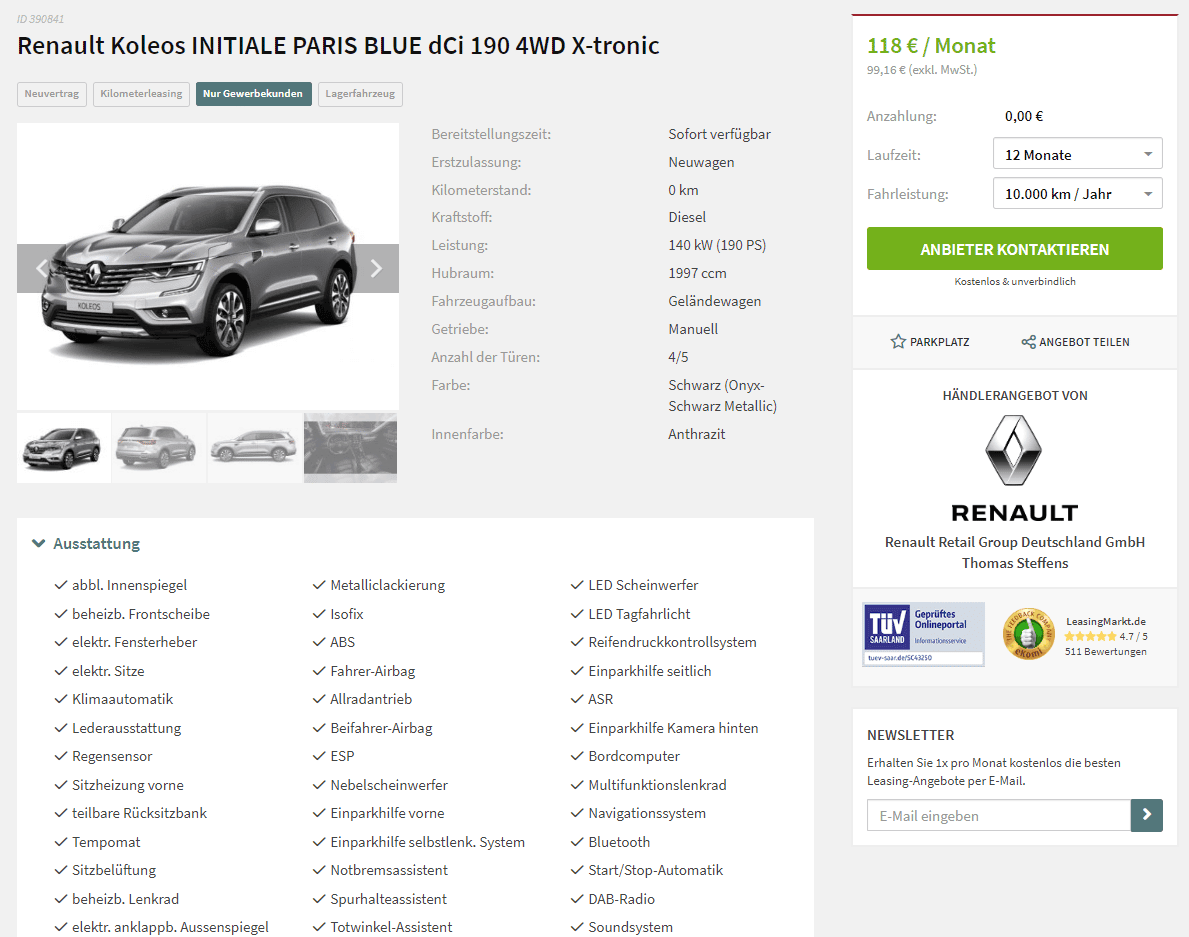The height and width of the screenshot is (937, 1189).
Task: Share the offer via Angebot teilen
Action: [1075, 342]
